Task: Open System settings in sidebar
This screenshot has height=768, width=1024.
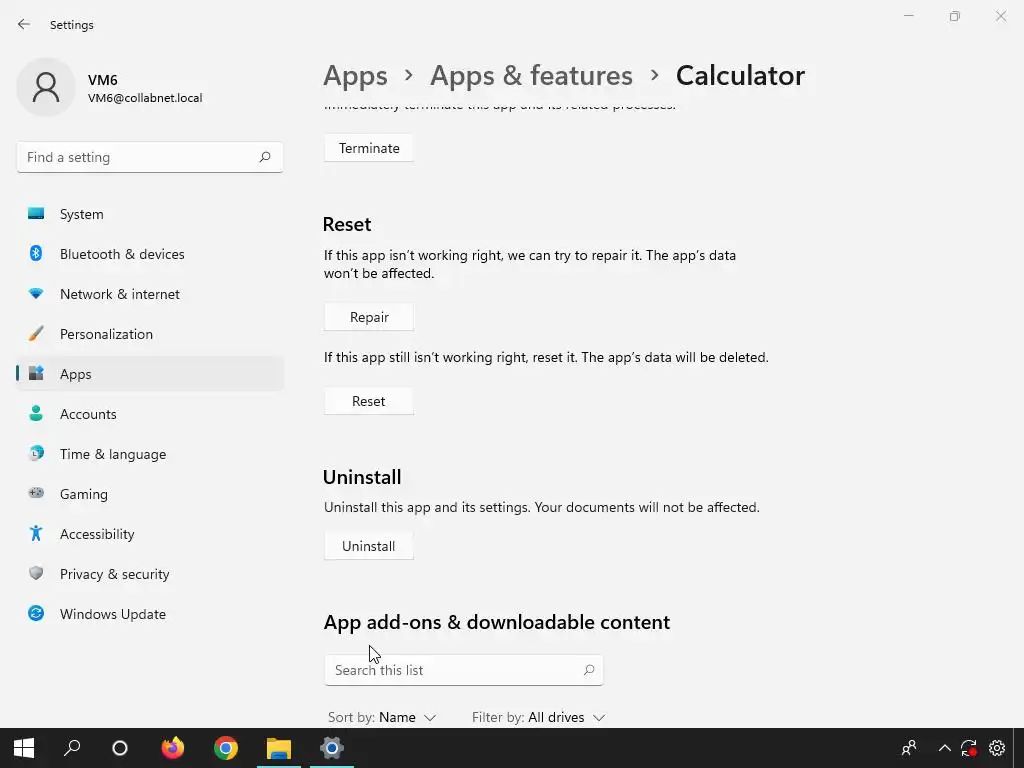Action: pos(150,214)
